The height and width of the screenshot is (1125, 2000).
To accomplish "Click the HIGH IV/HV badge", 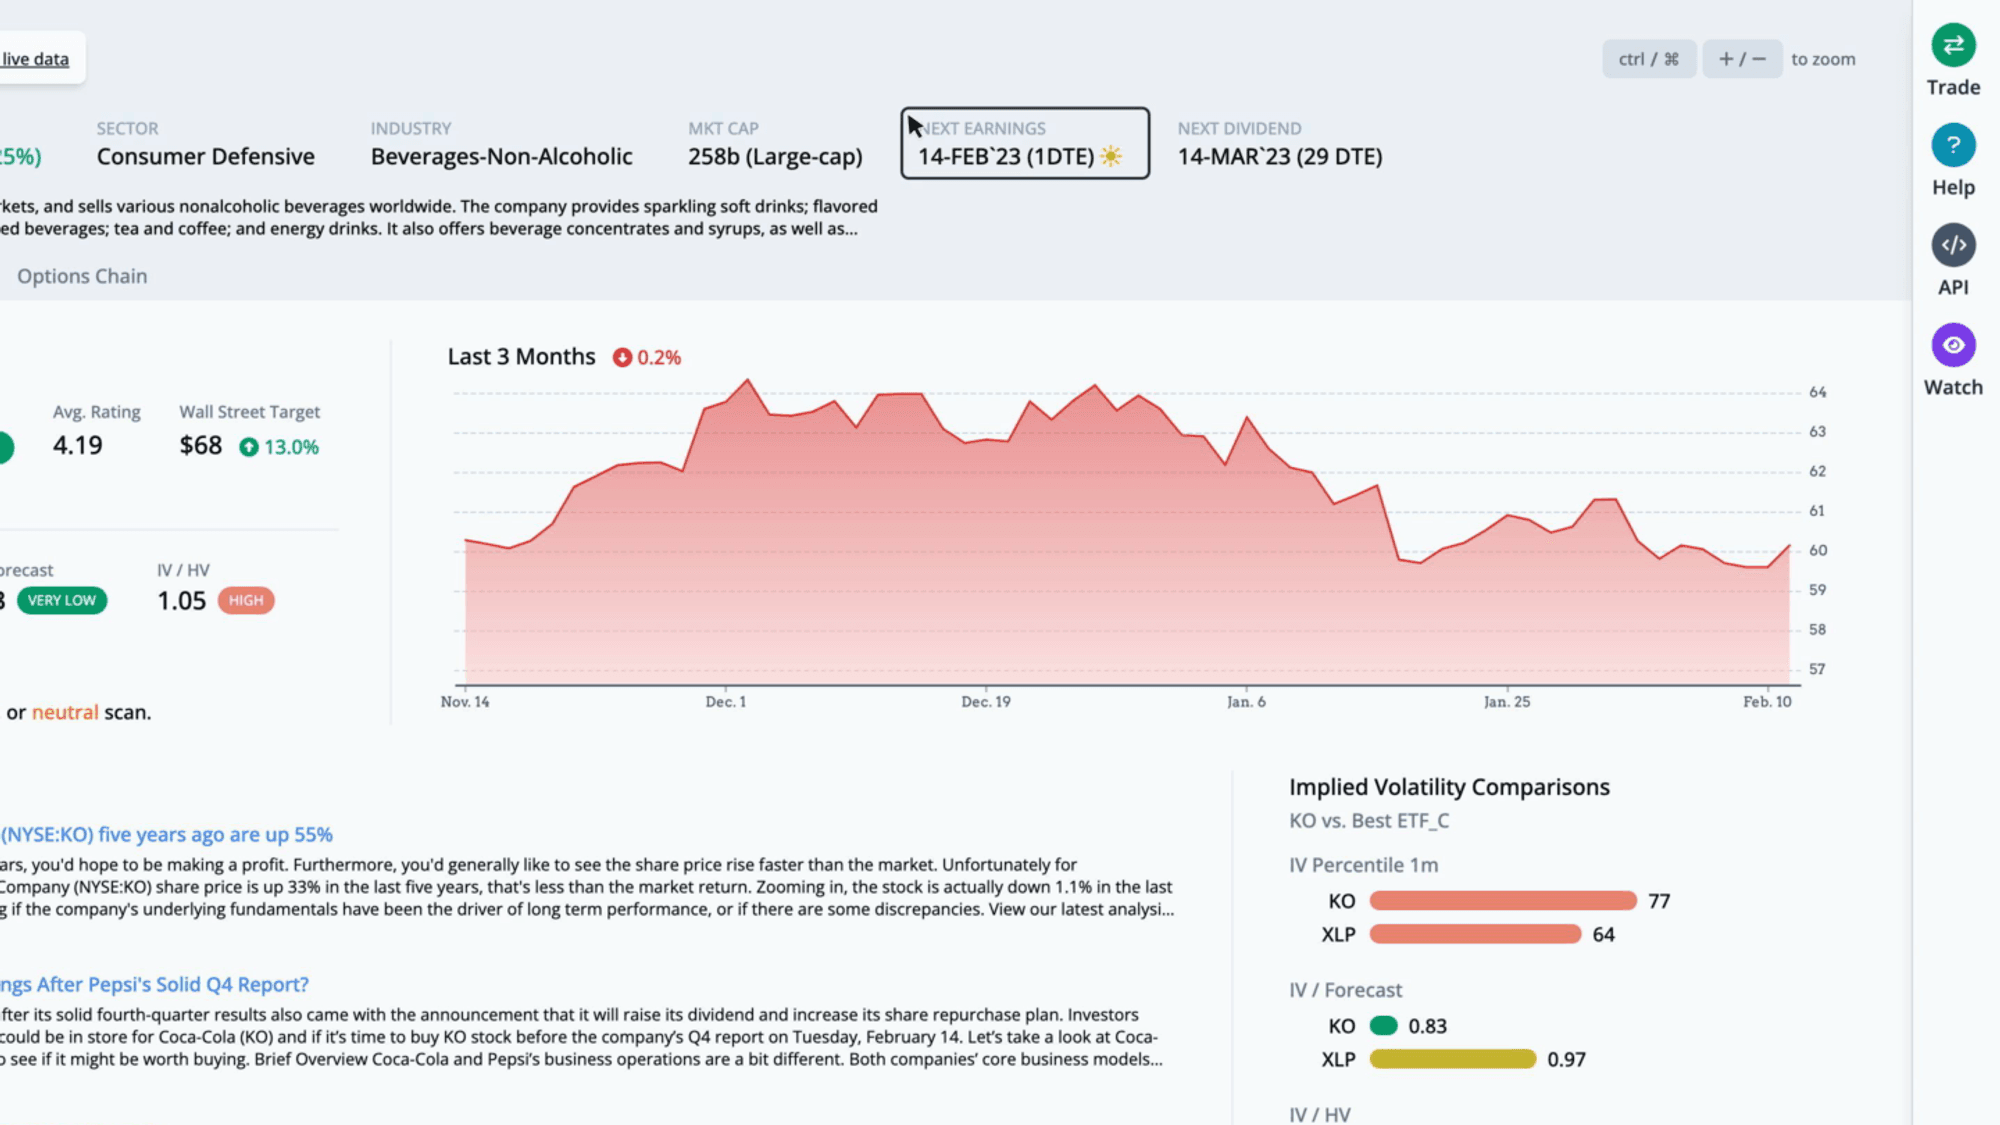I will [x=246, y=600].
